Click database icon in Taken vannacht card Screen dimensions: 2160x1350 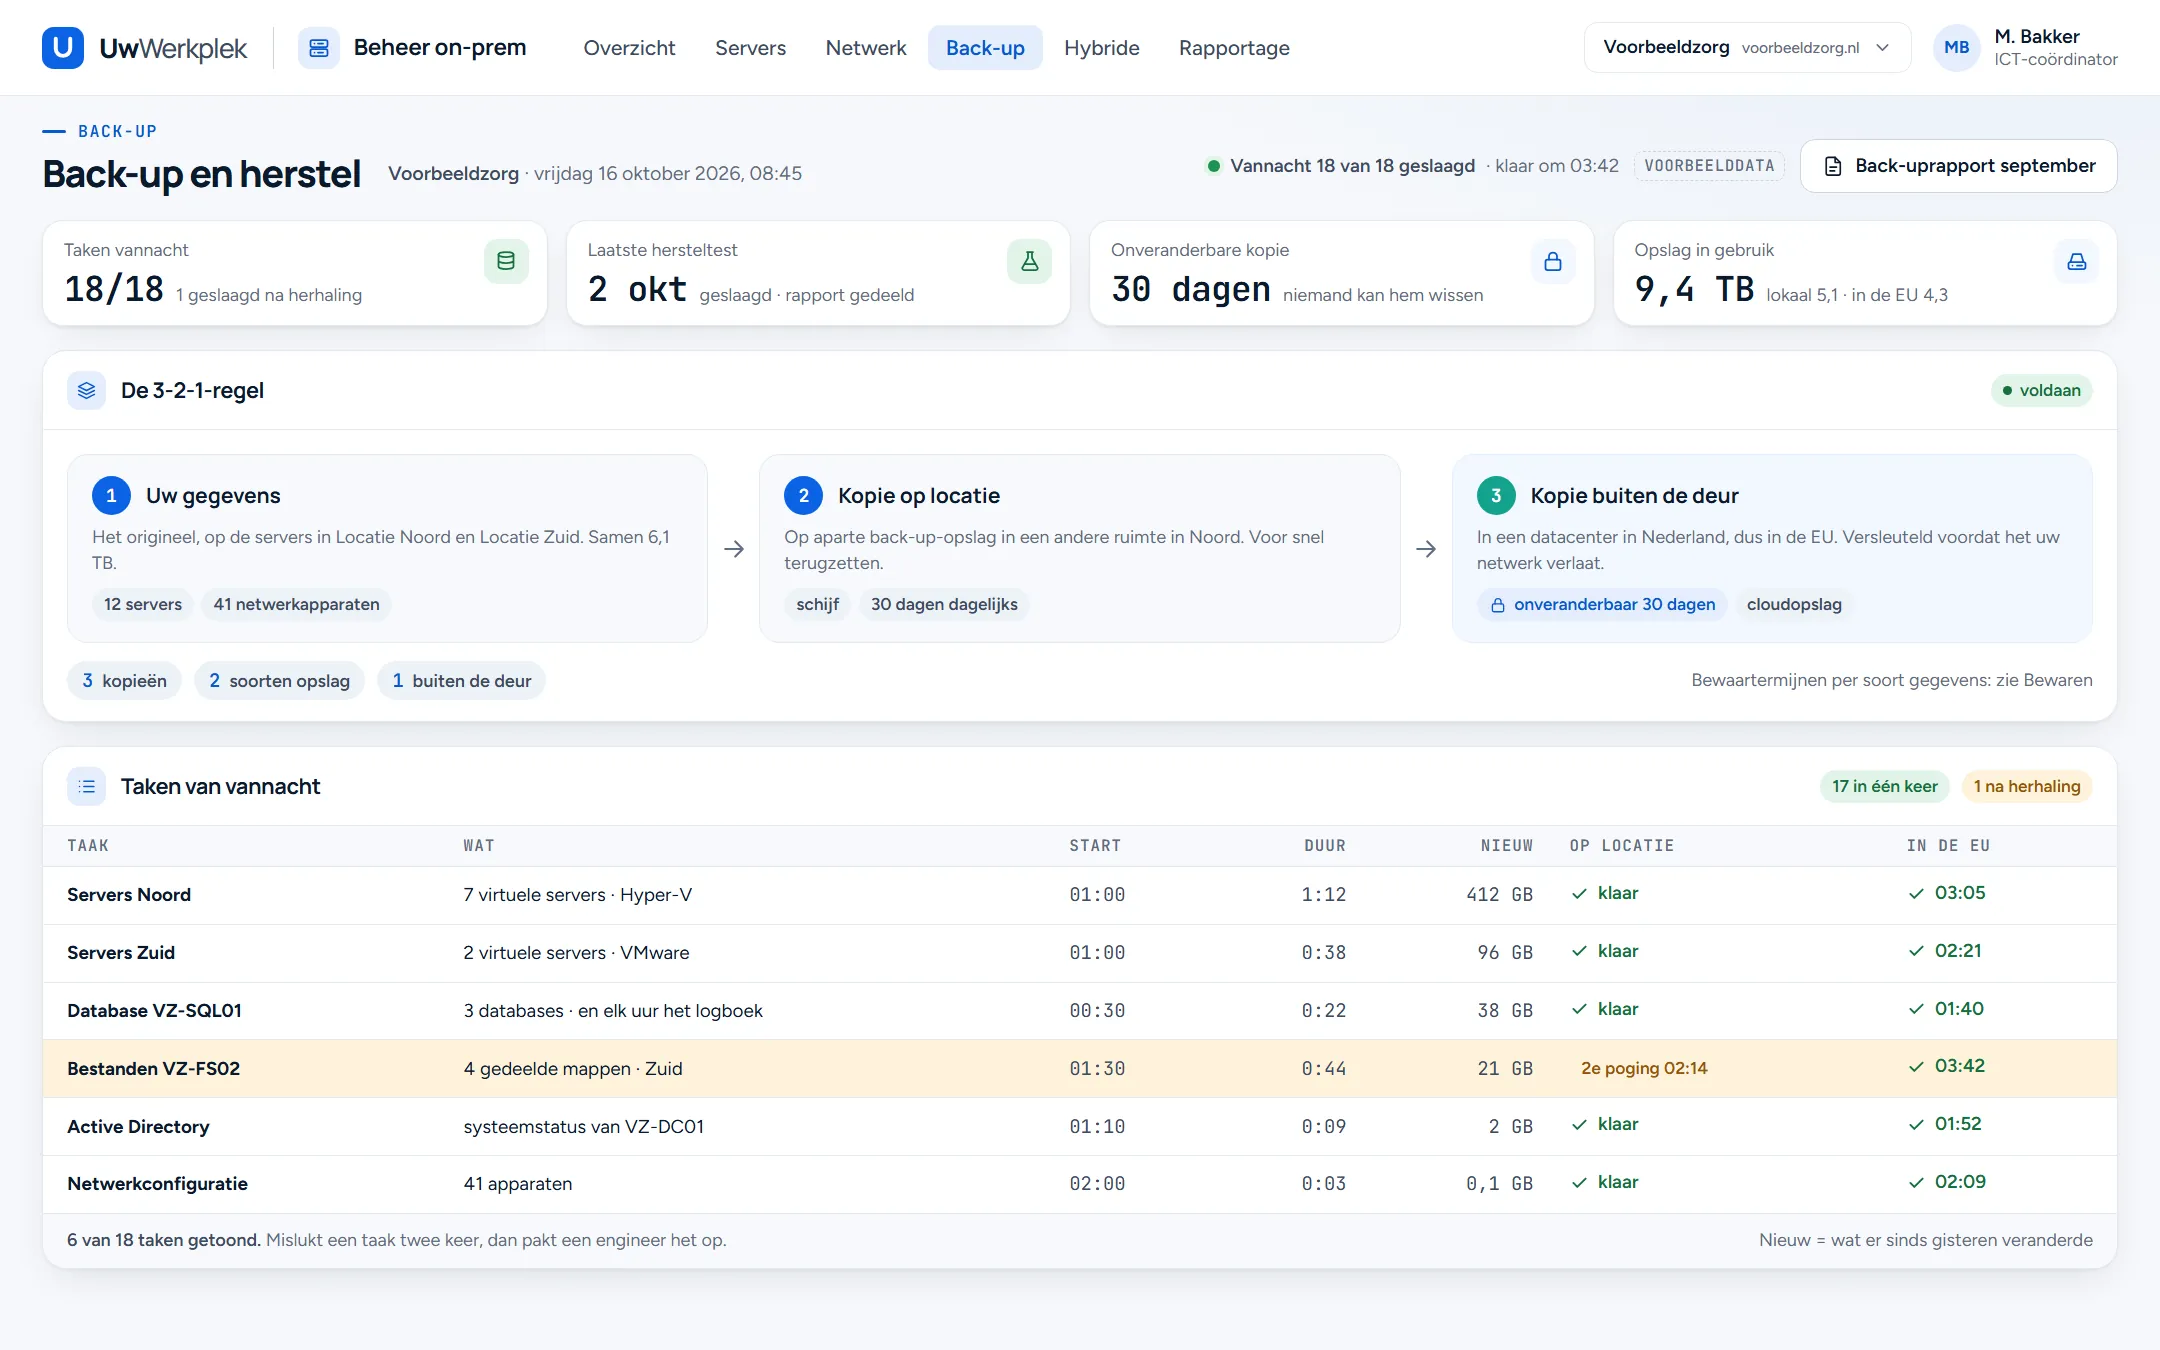pos(506,261)
